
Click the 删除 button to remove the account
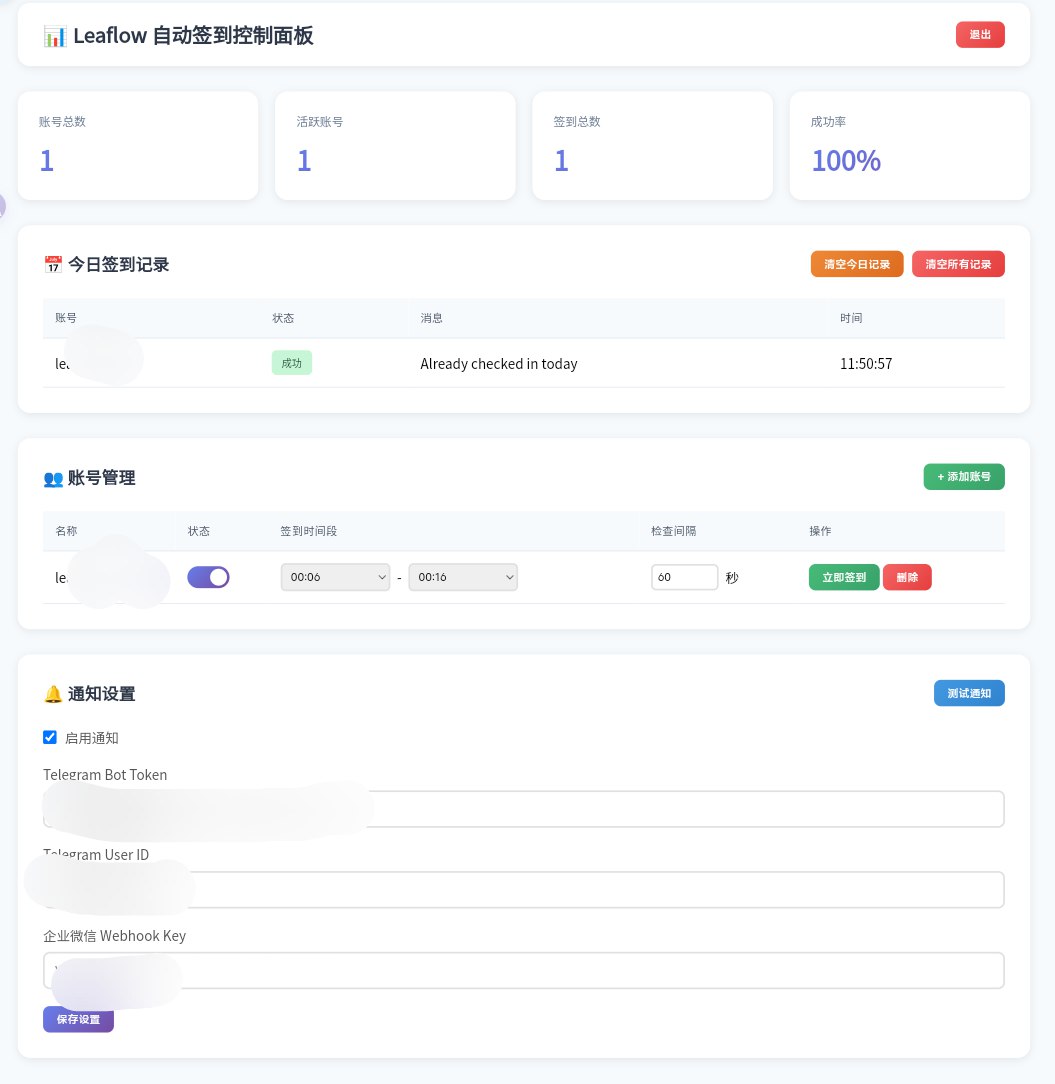[906, 577]
